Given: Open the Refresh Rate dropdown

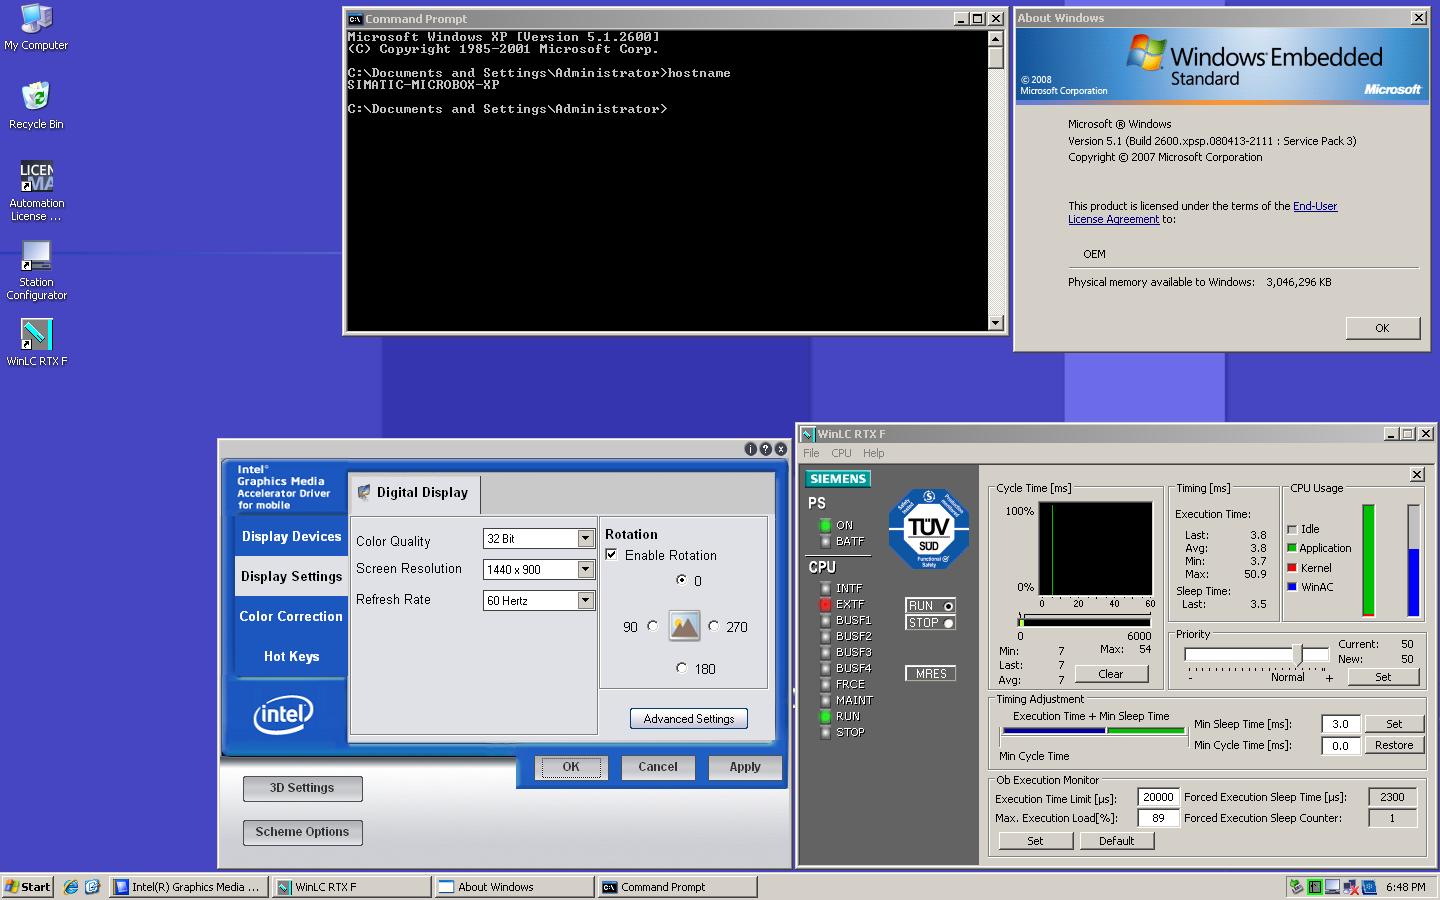Looking at the screenshot, I should pos(586,600).
